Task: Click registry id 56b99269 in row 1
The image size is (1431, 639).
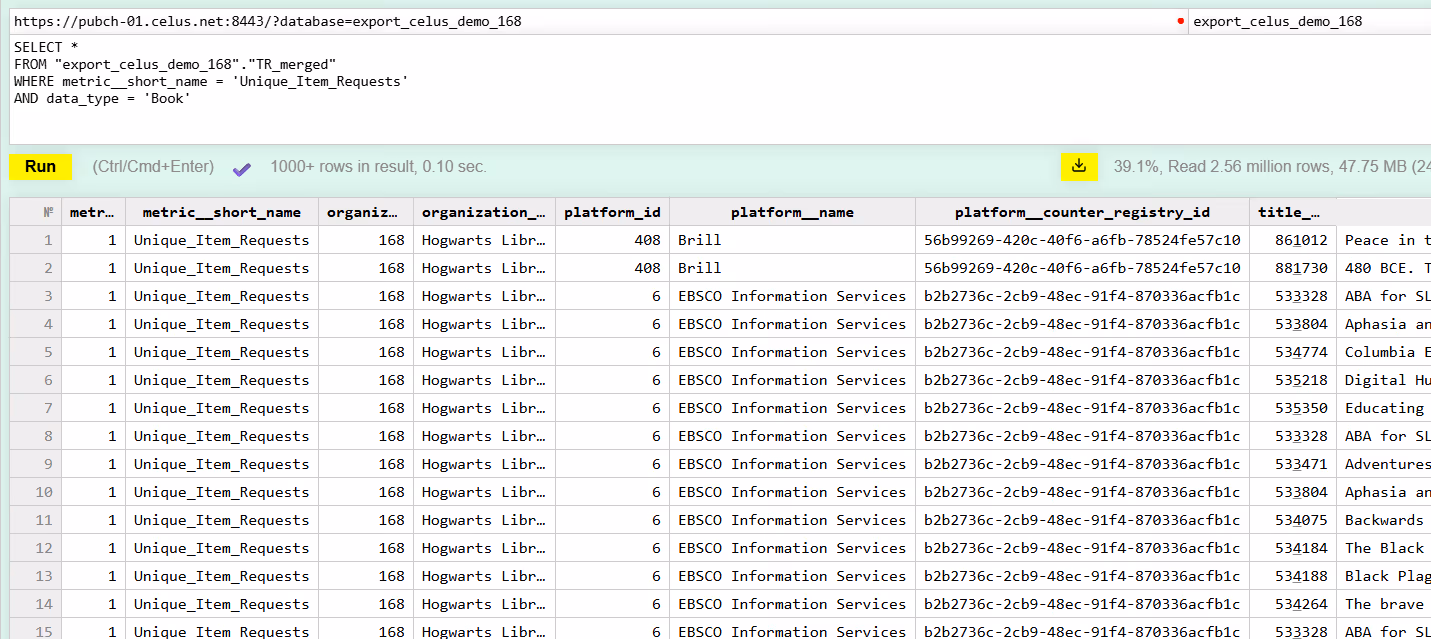Action: [1082, 240]
